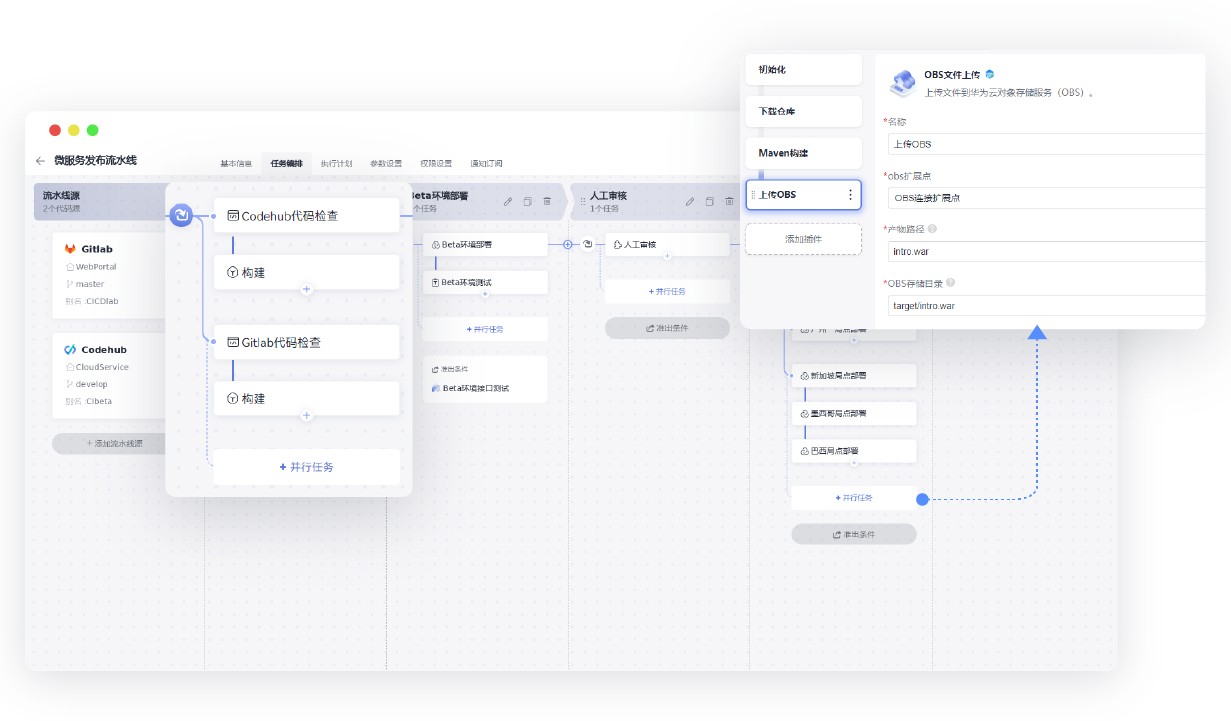Add task via plus below first 构建

[307, 289]
